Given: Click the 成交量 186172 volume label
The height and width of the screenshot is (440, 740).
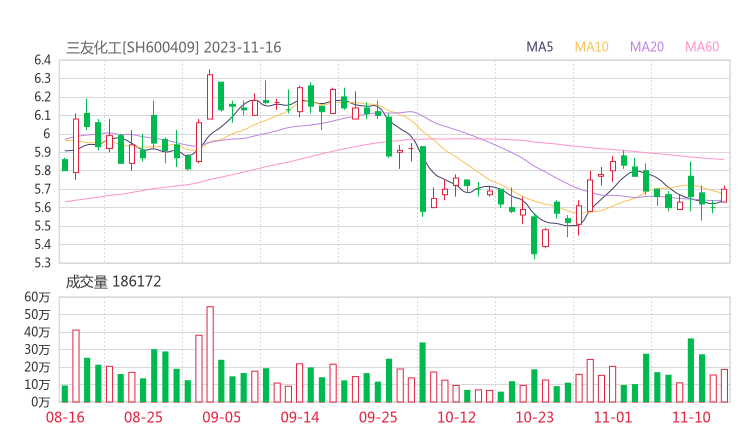Looking at the screenshot, I should click(113, 282).
